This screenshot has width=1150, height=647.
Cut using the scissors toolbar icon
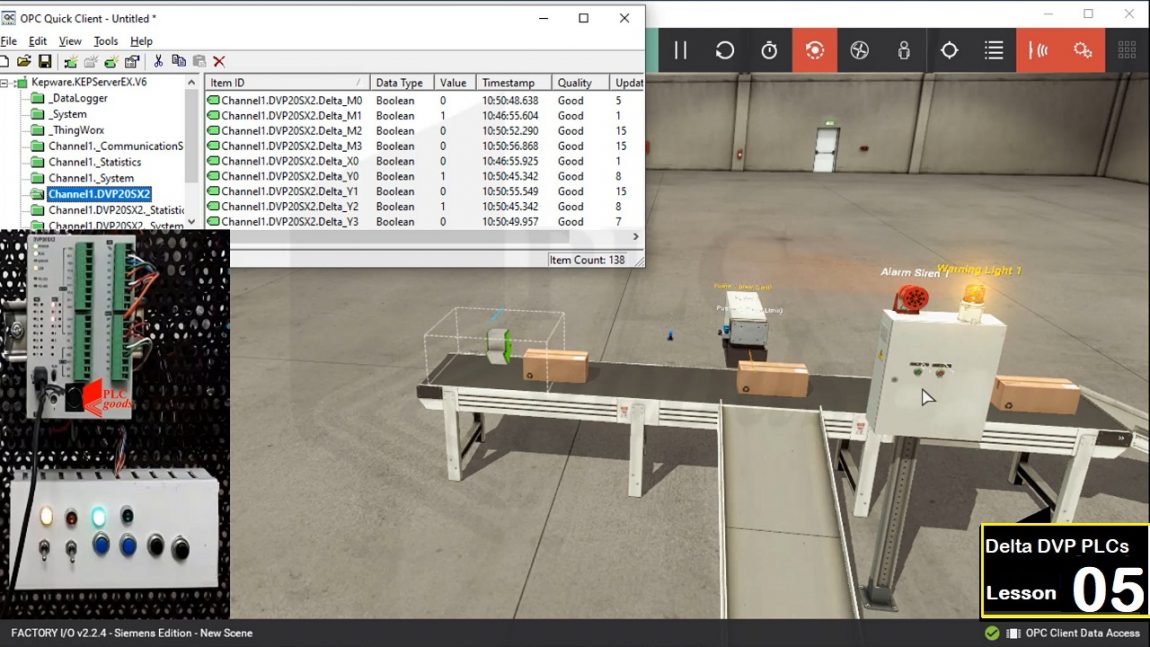pos(158,62)
